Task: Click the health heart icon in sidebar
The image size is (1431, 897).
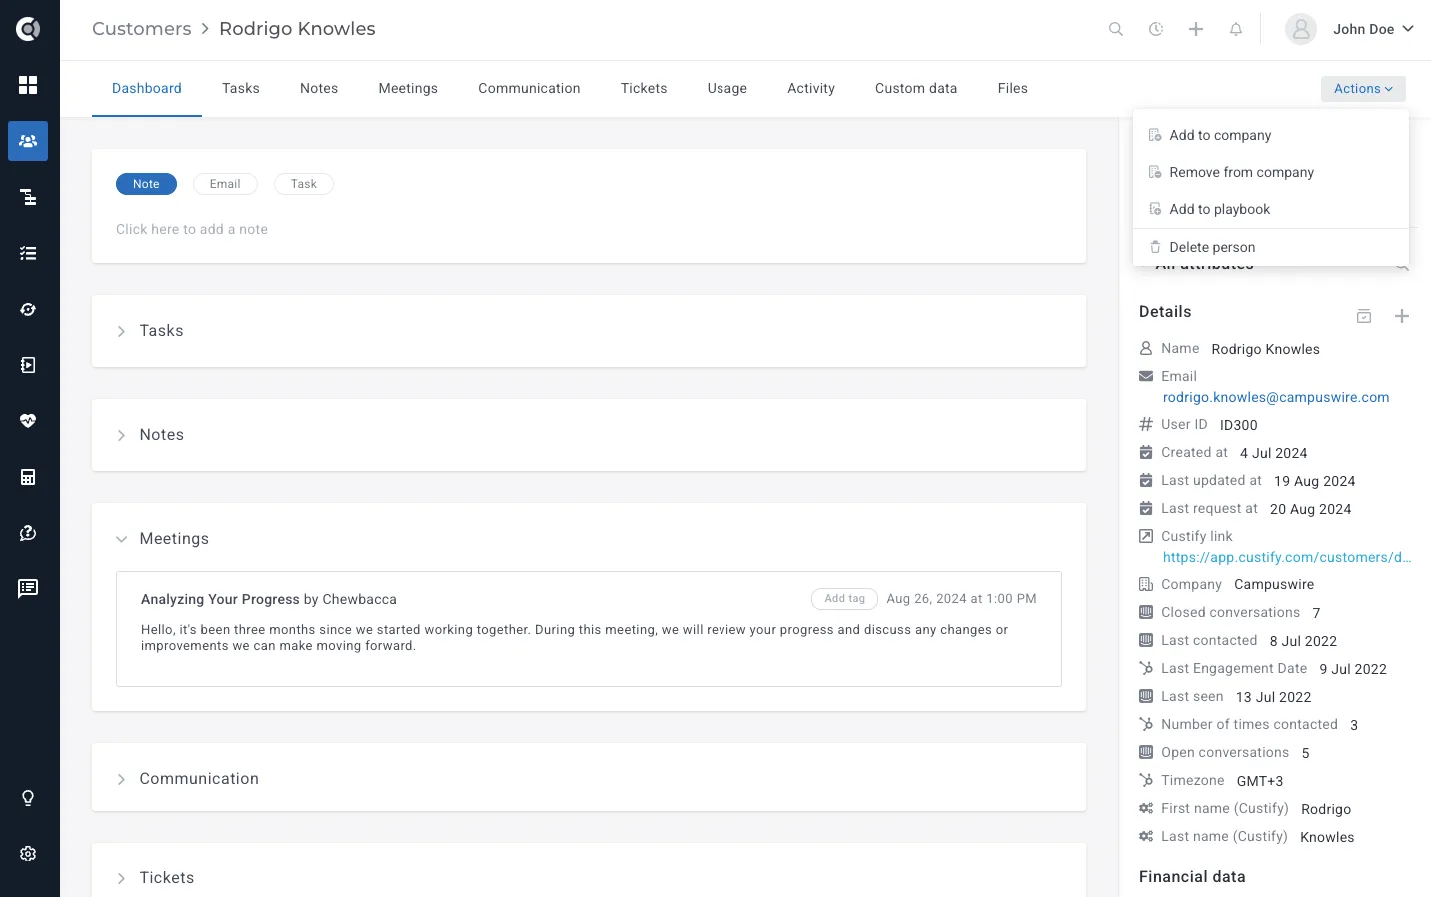Action: tap(28, 421)
